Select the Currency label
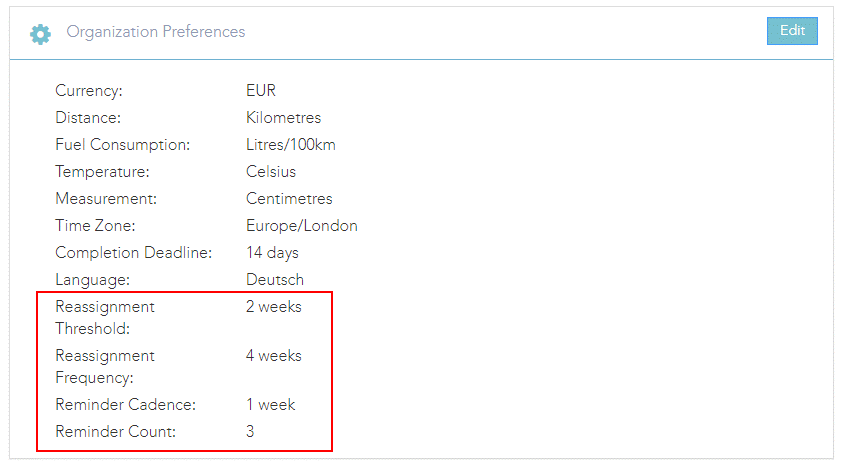This screenshot has height=466, width=842. 89,91
